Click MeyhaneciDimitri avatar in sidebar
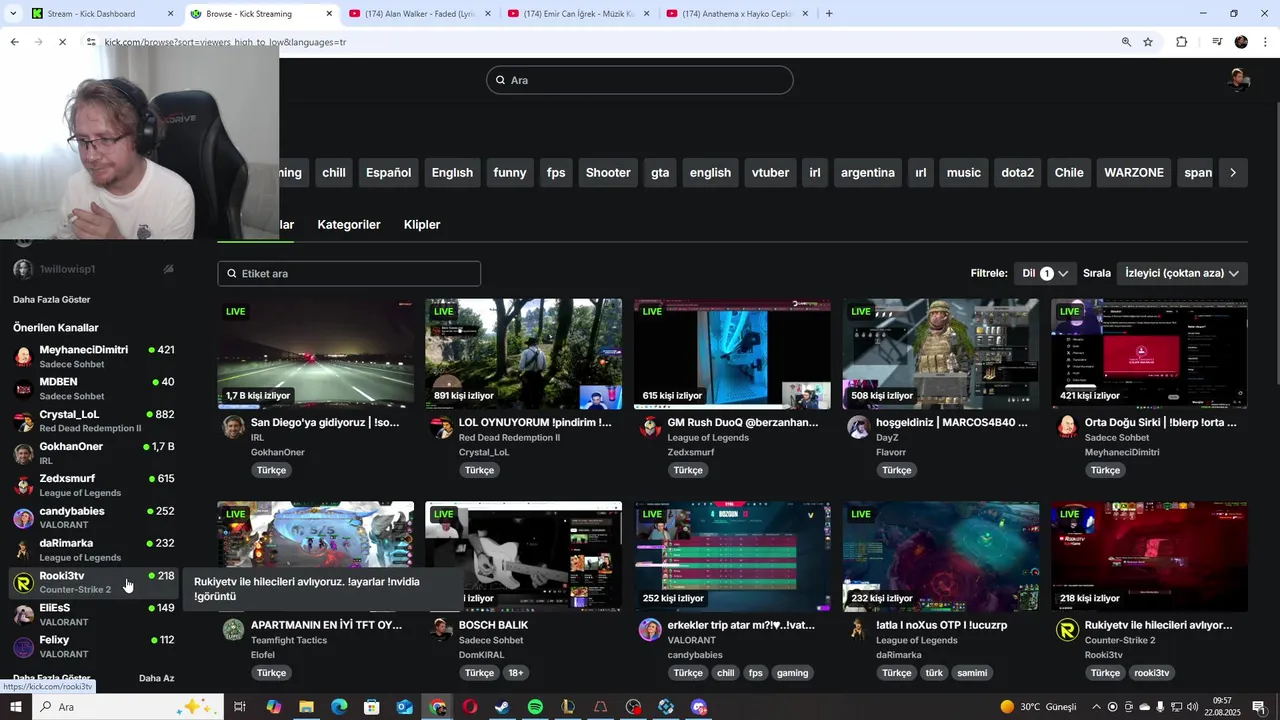 tap(23, 357)
